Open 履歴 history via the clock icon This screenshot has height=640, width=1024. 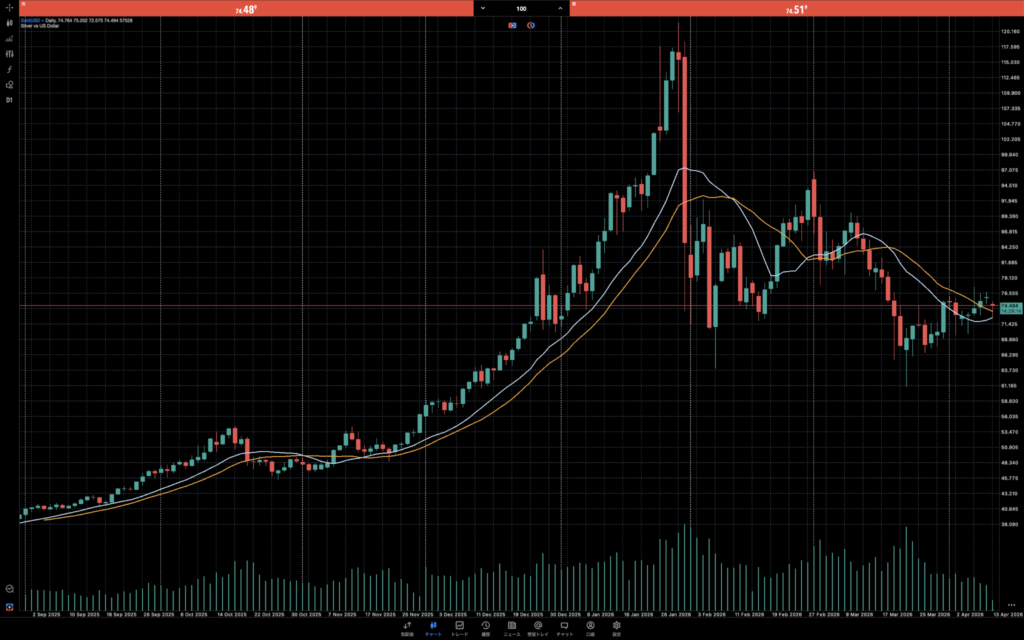pos(486,628)
